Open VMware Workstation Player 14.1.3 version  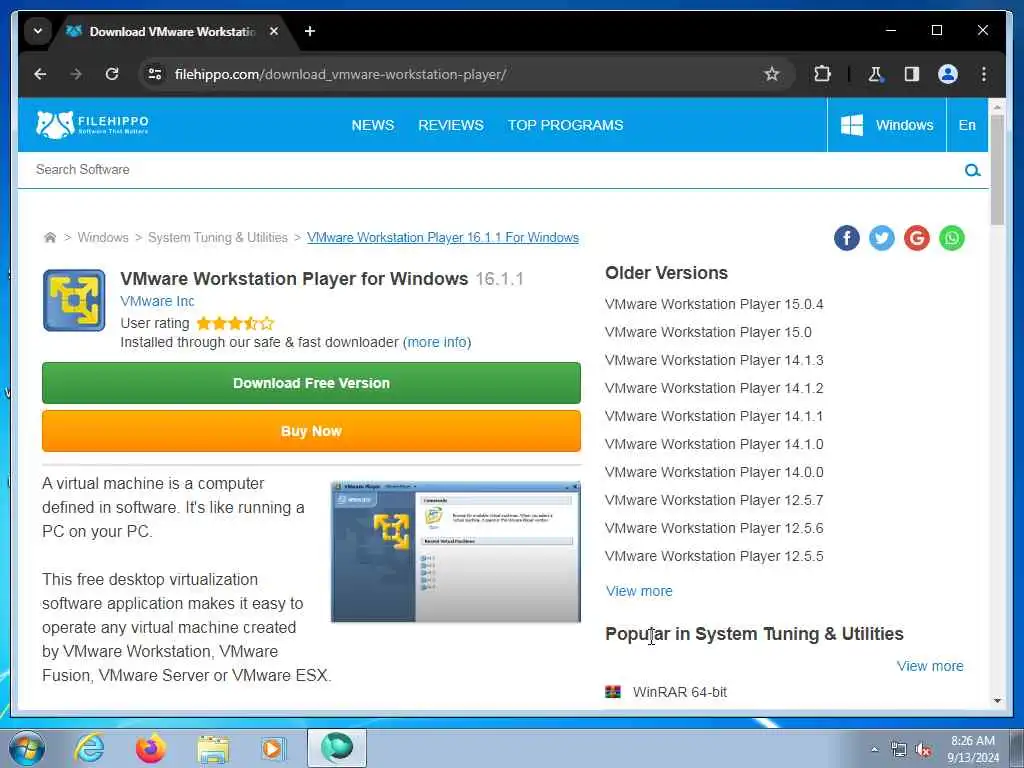(714, 360)
